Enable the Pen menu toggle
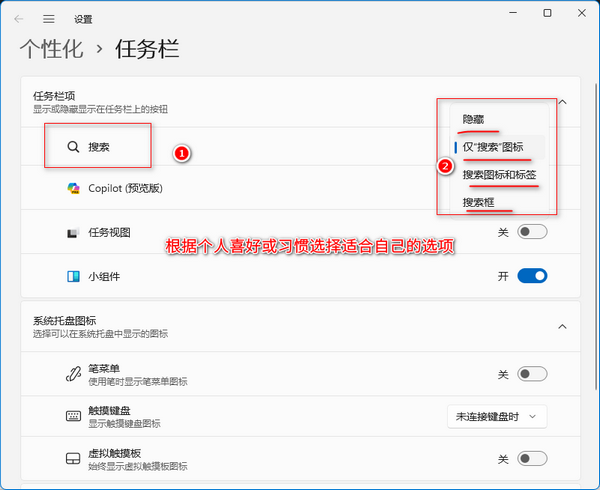 pyautogui.click(x=532, y=374)
